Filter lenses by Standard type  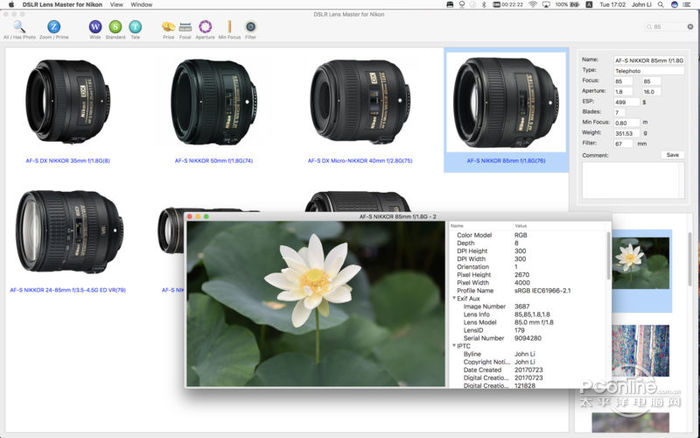tap(115, 27)
